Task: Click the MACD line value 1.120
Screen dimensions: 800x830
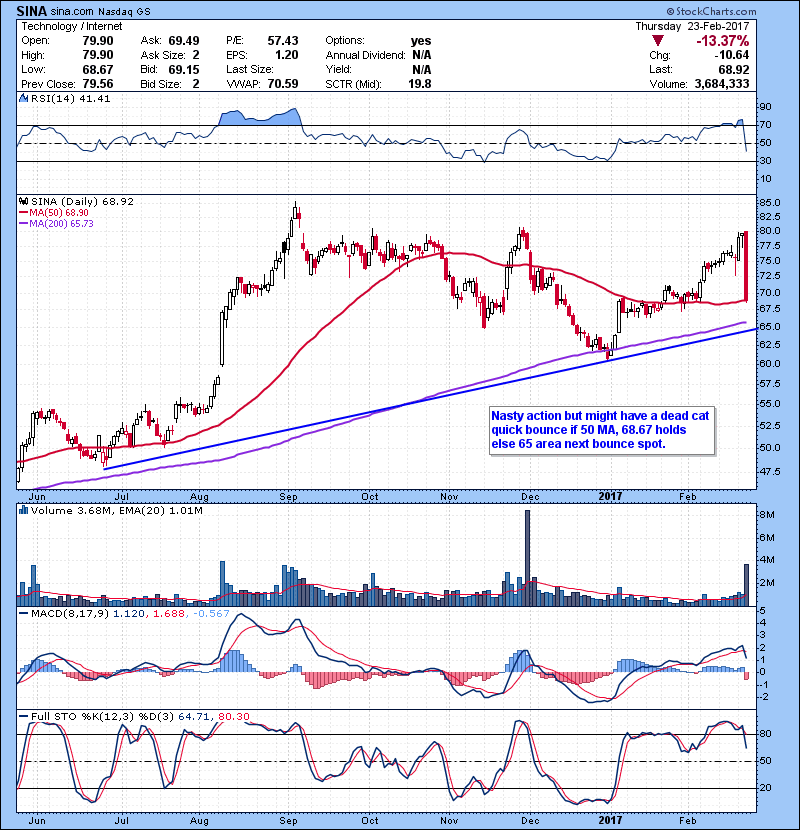Action: pyautogui.click(x=129, y=614)
